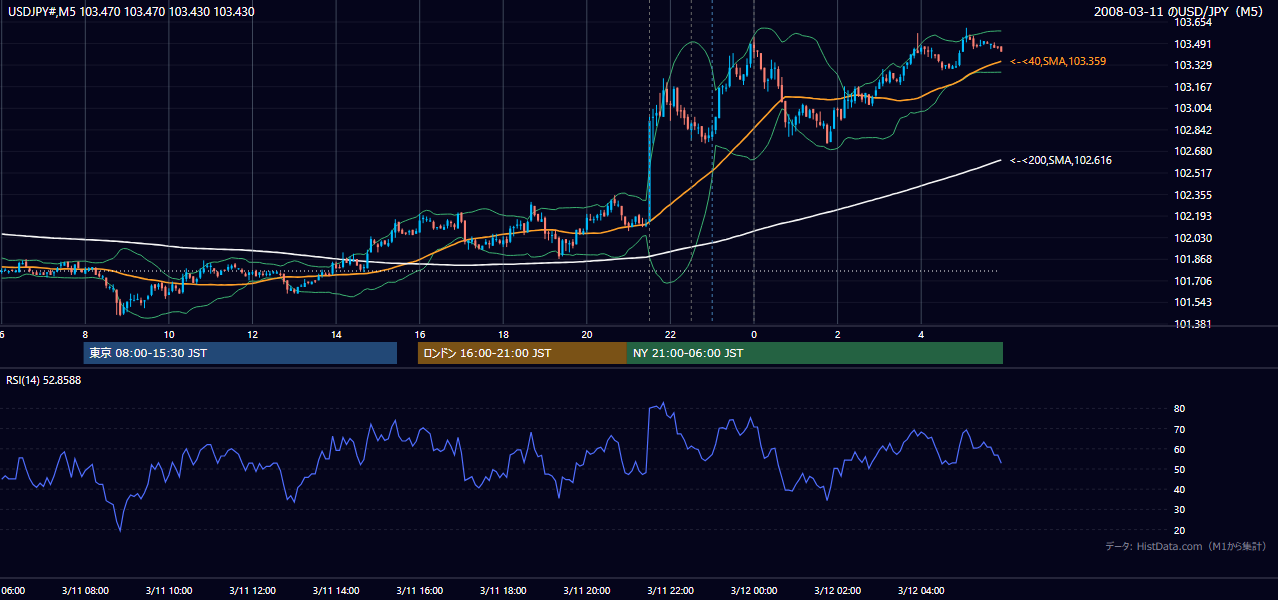The width and height of the screenshot is (1278, 600).
Task: Click the RSI 70 level label
Action: point(1179,429)
